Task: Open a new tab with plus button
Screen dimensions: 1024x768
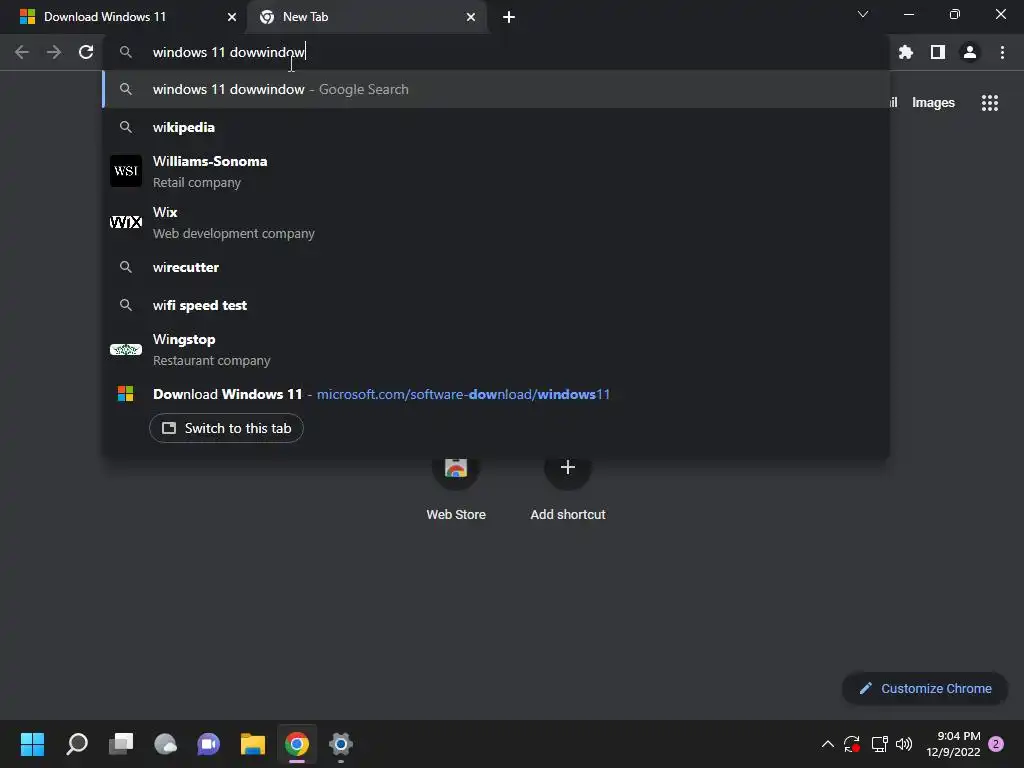Action: [x=509, y=17]
